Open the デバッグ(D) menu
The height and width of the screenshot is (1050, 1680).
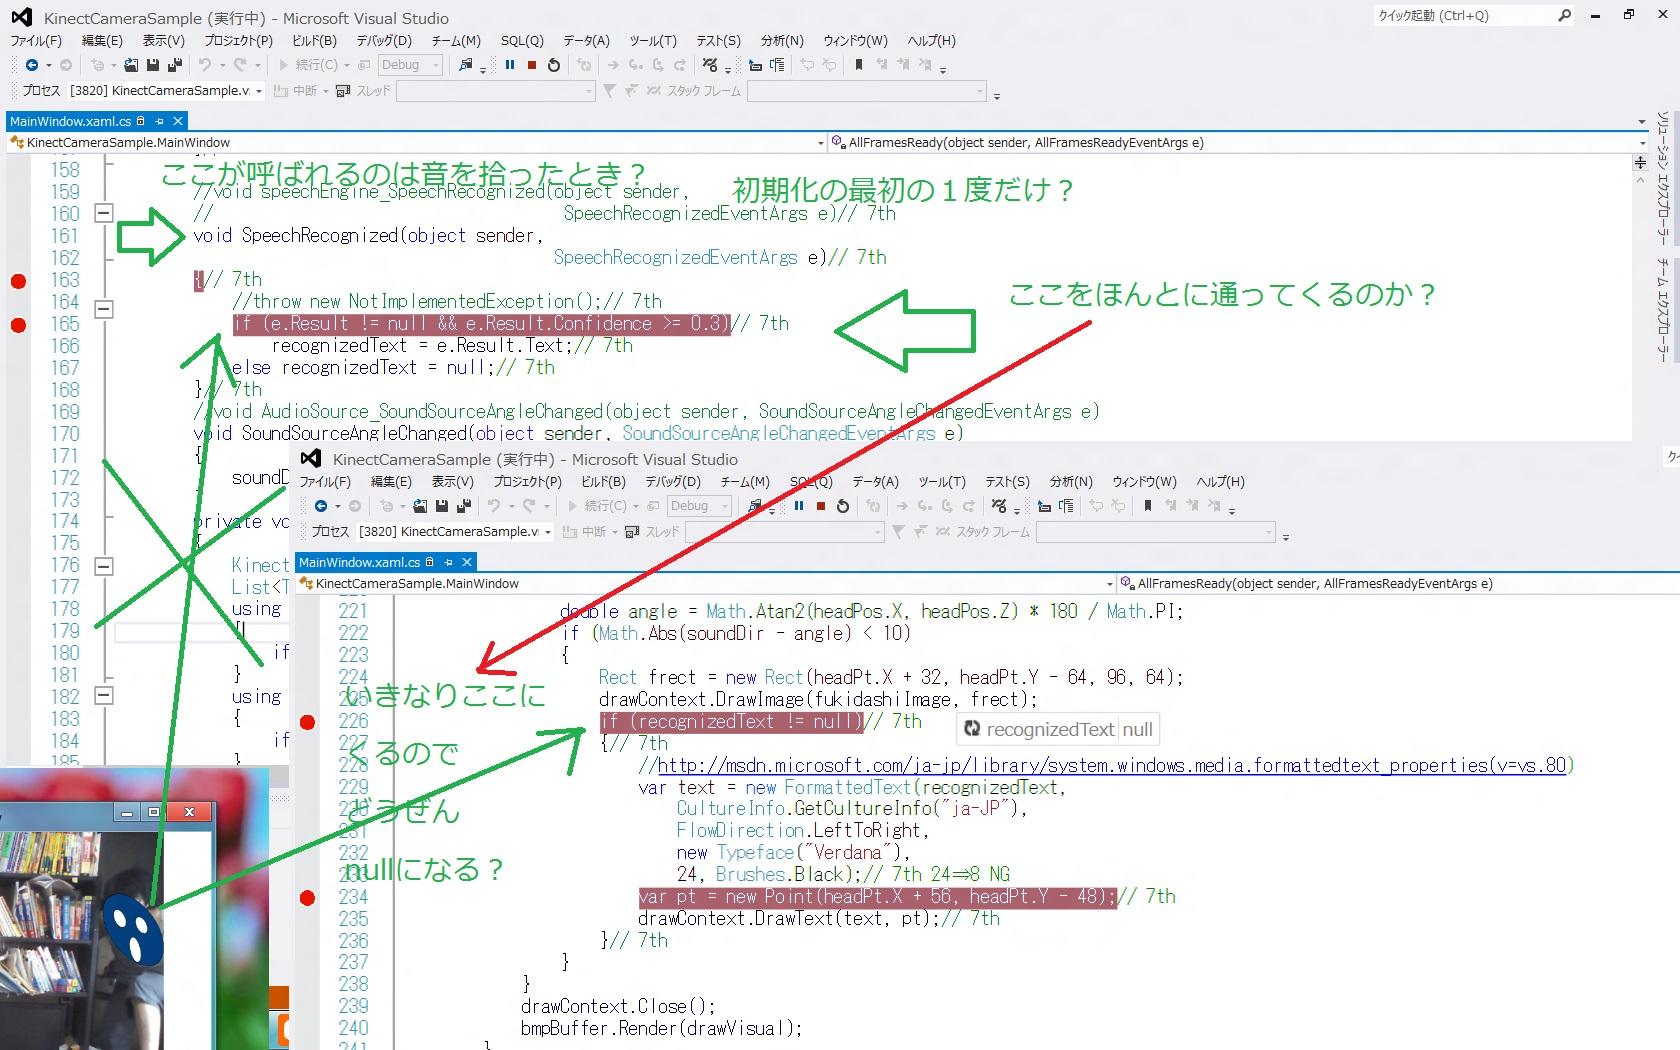[384, 41]
